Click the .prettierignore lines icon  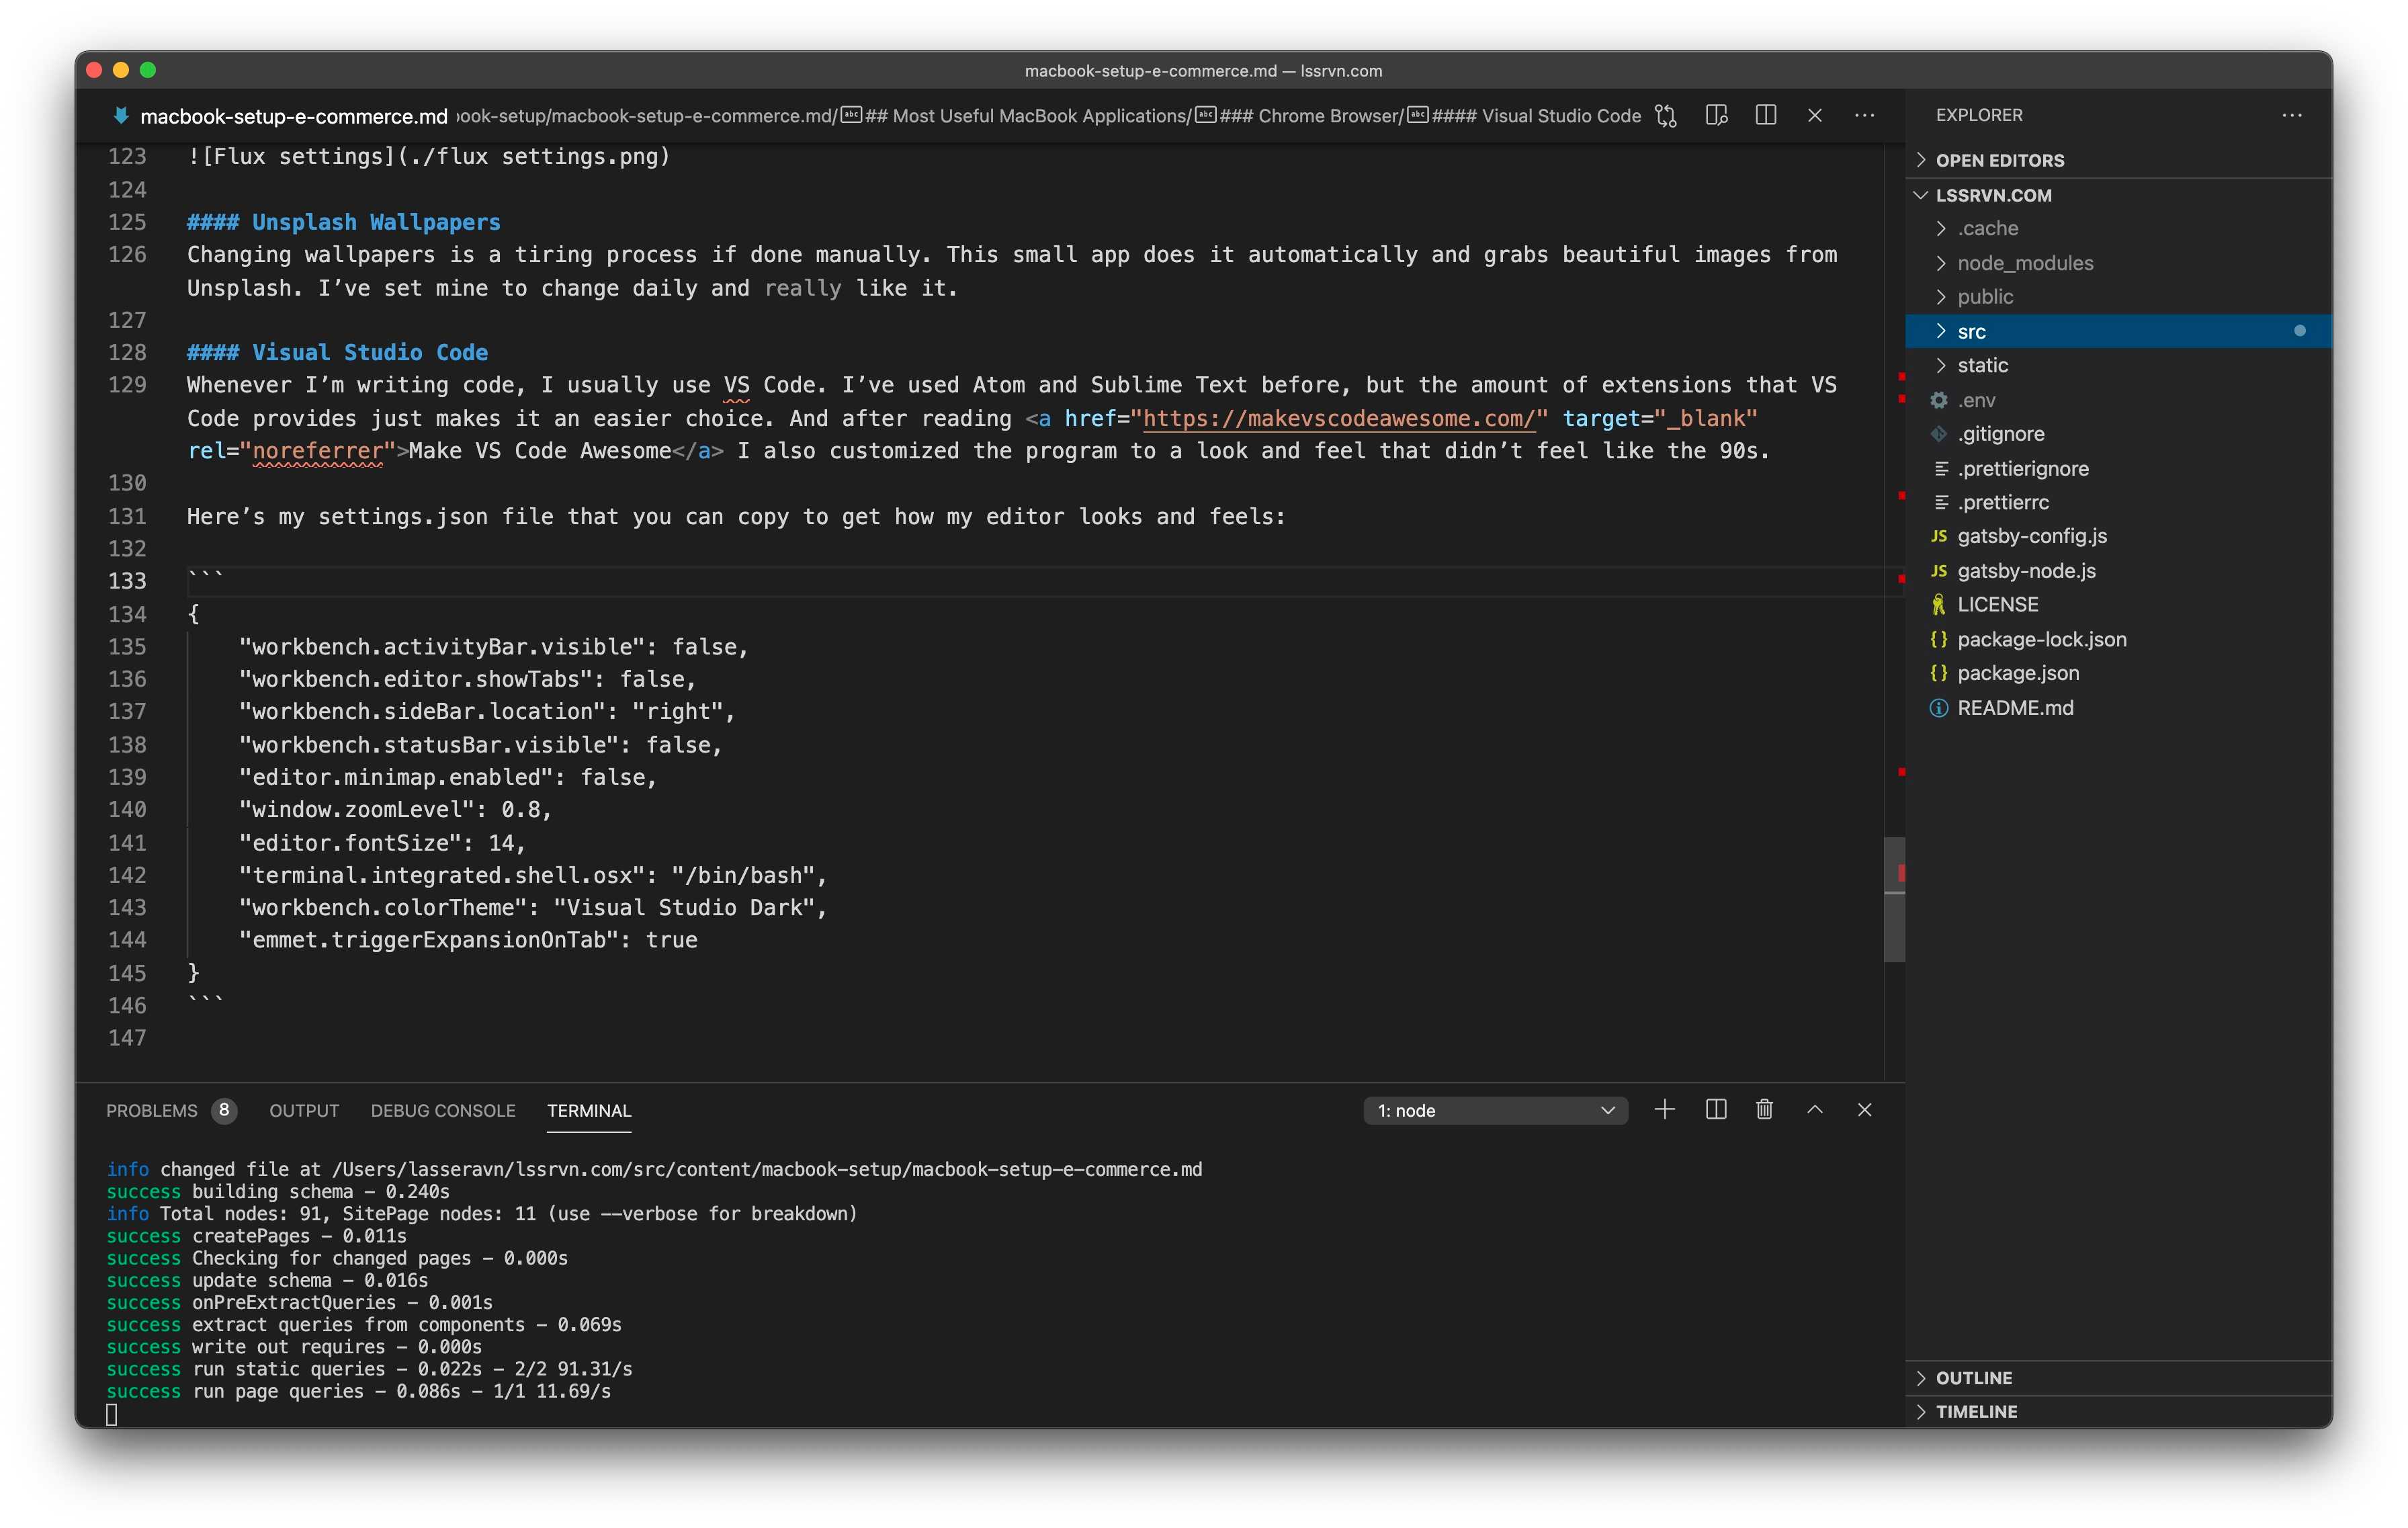(x=1941, y=468)
